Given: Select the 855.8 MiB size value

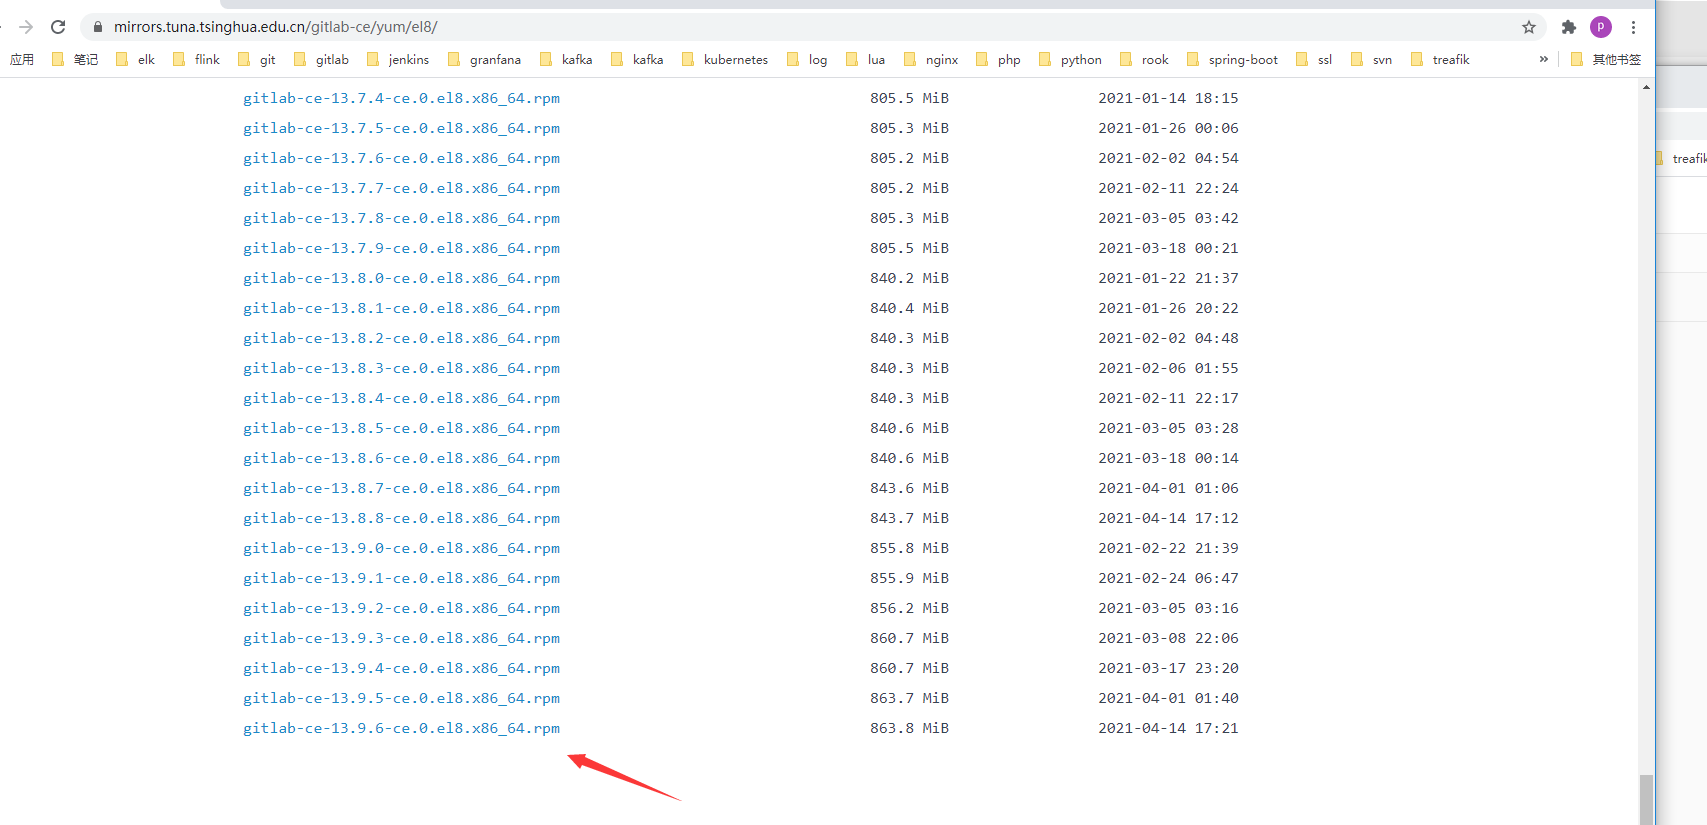Looking at the screenshot, I should [x=909, y=548].
